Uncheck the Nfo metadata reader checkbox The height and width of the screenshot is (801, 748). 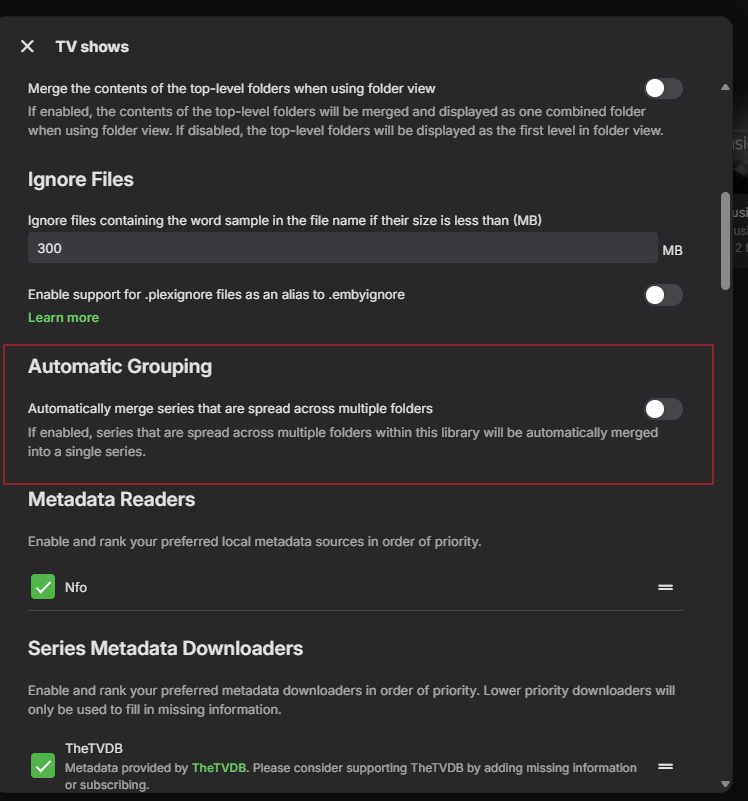click(43, 587)
